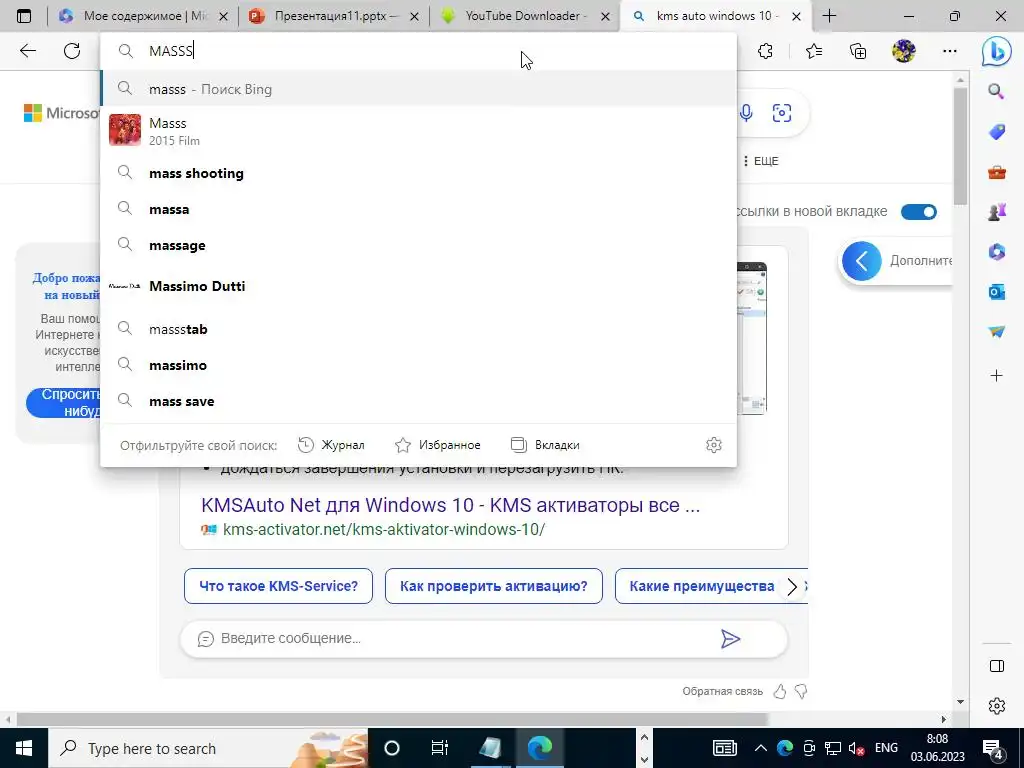Switch to YouTube Downloader tab
The height and width of the screenshot is (768, 1024).
526,16
